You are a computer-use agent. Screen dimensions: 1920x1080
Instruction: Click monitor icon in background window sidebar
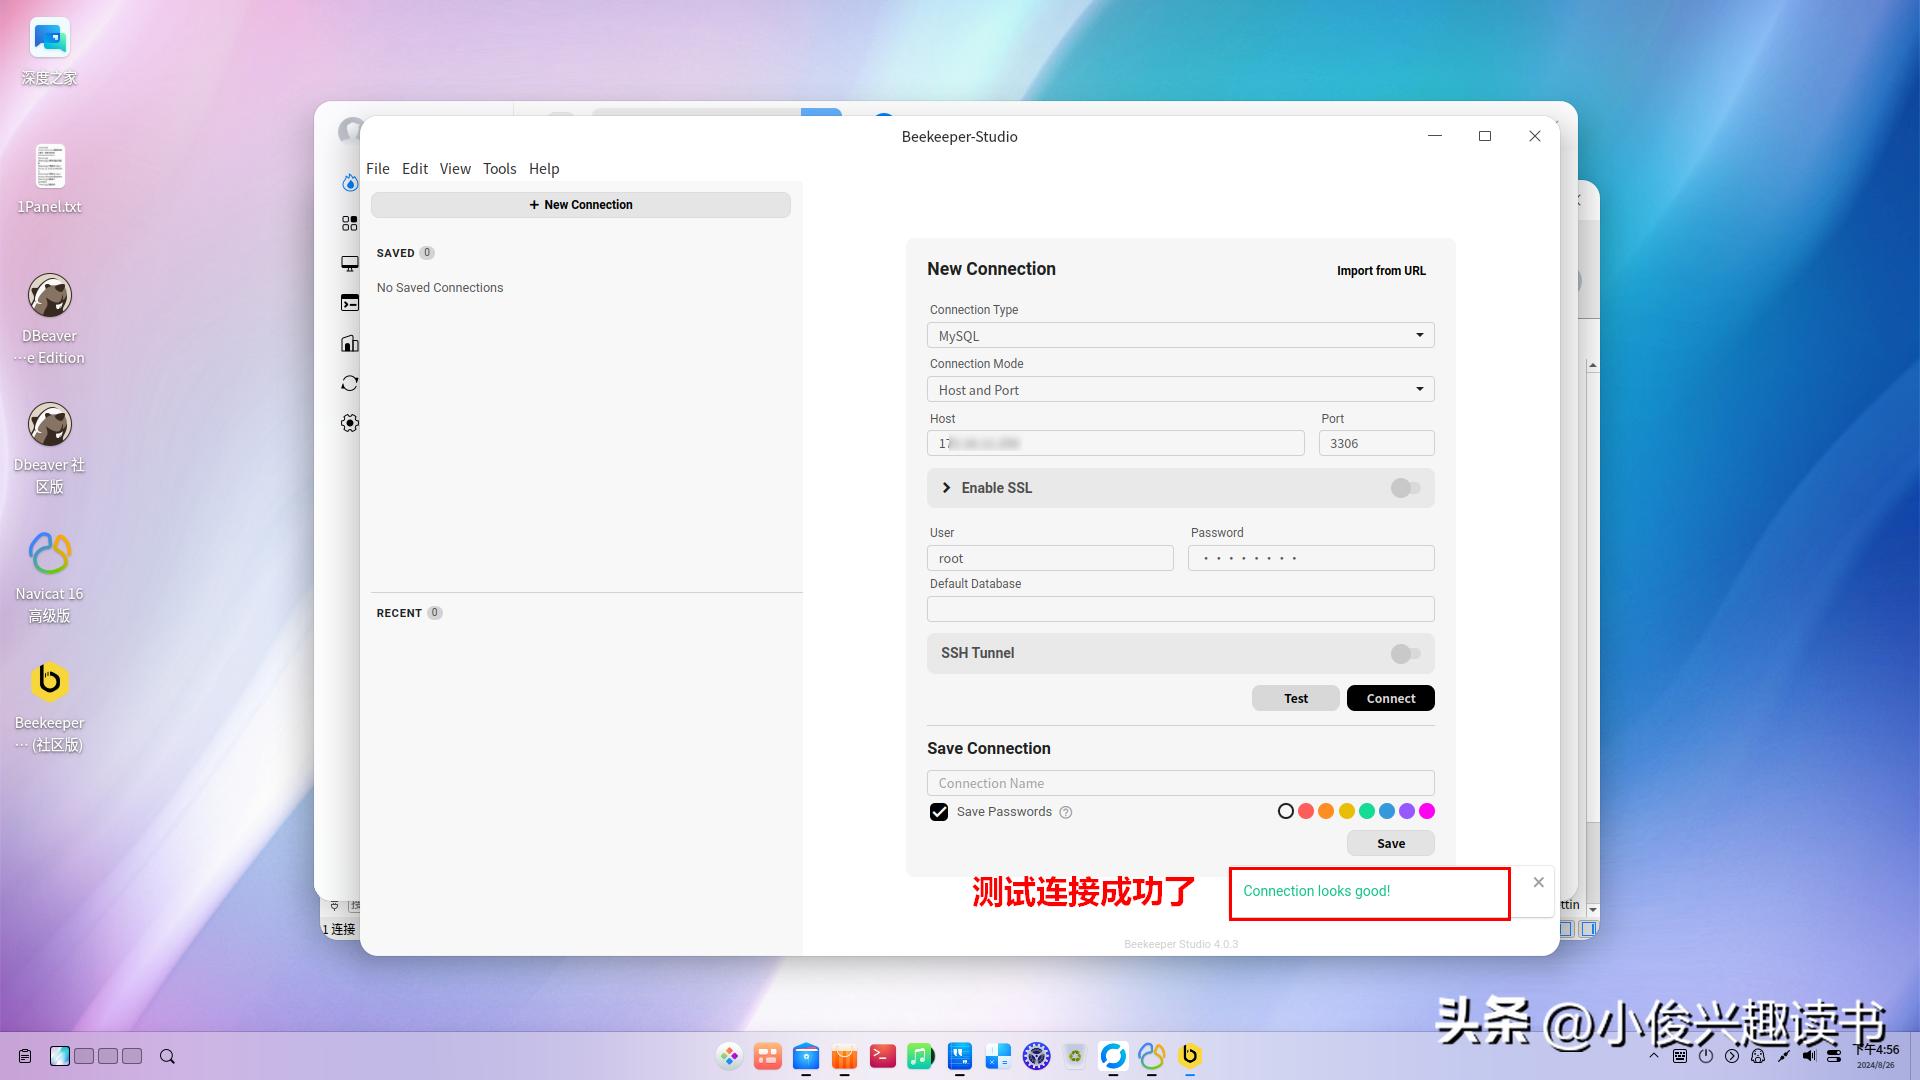349,263
